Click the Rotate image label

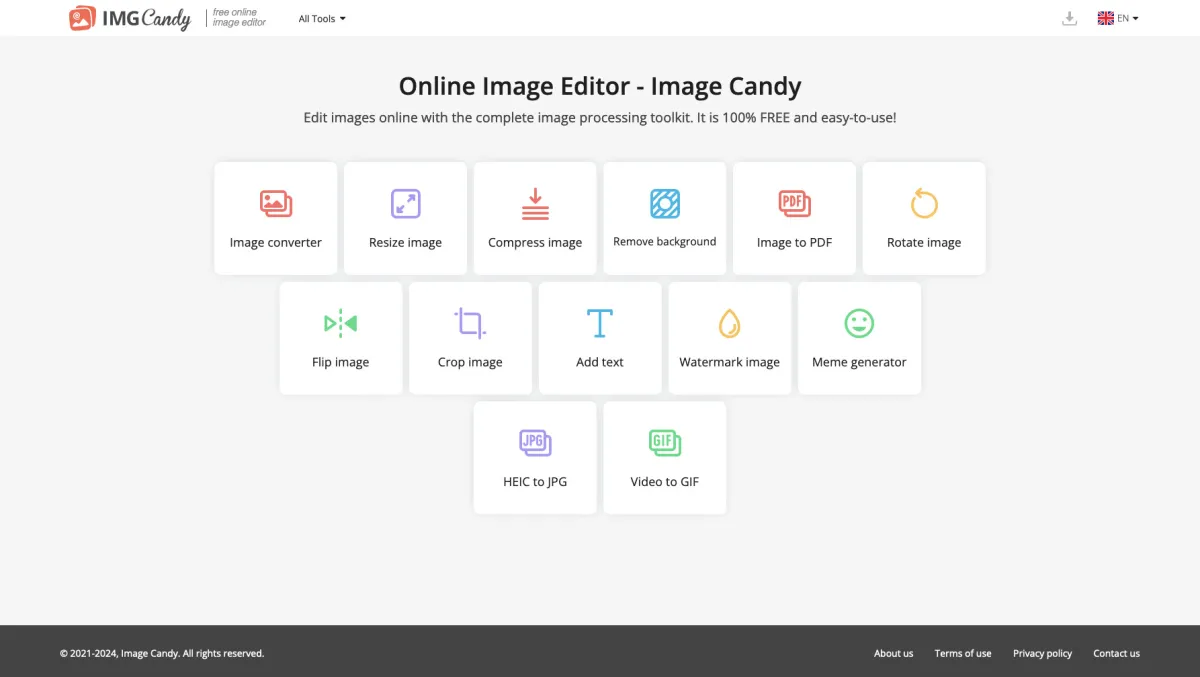click(924, 242)
